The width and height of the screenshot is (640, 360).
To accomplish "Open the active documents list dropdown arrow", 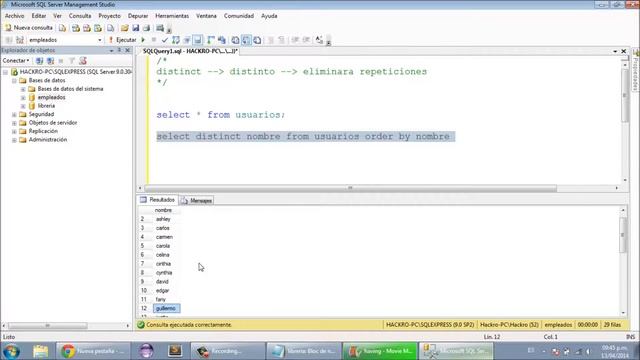I will point(615,51).
